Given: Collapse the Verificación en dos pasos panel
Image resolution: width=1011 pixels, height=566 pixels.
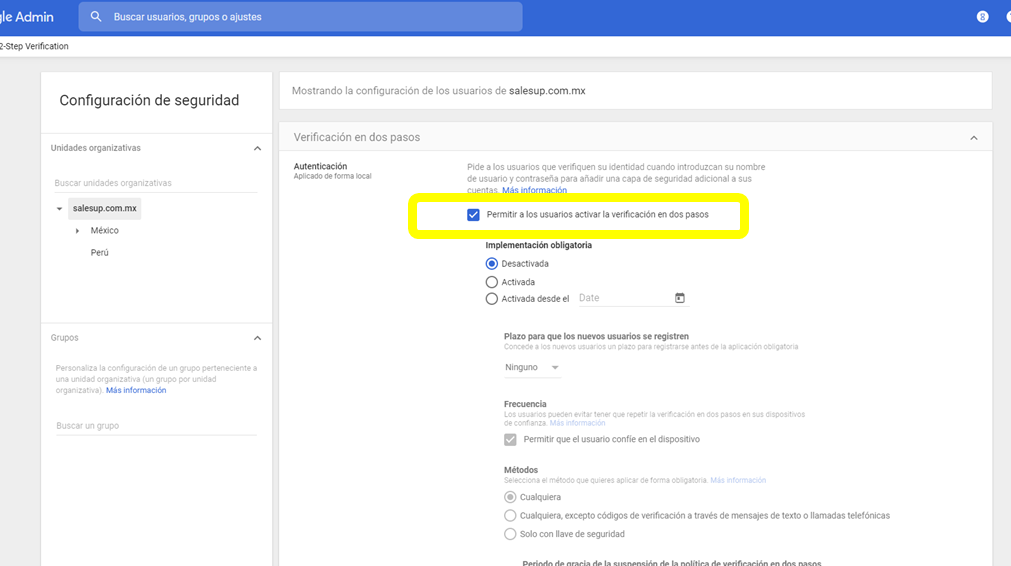Looking at the screenshot, I should coord(974,138).
